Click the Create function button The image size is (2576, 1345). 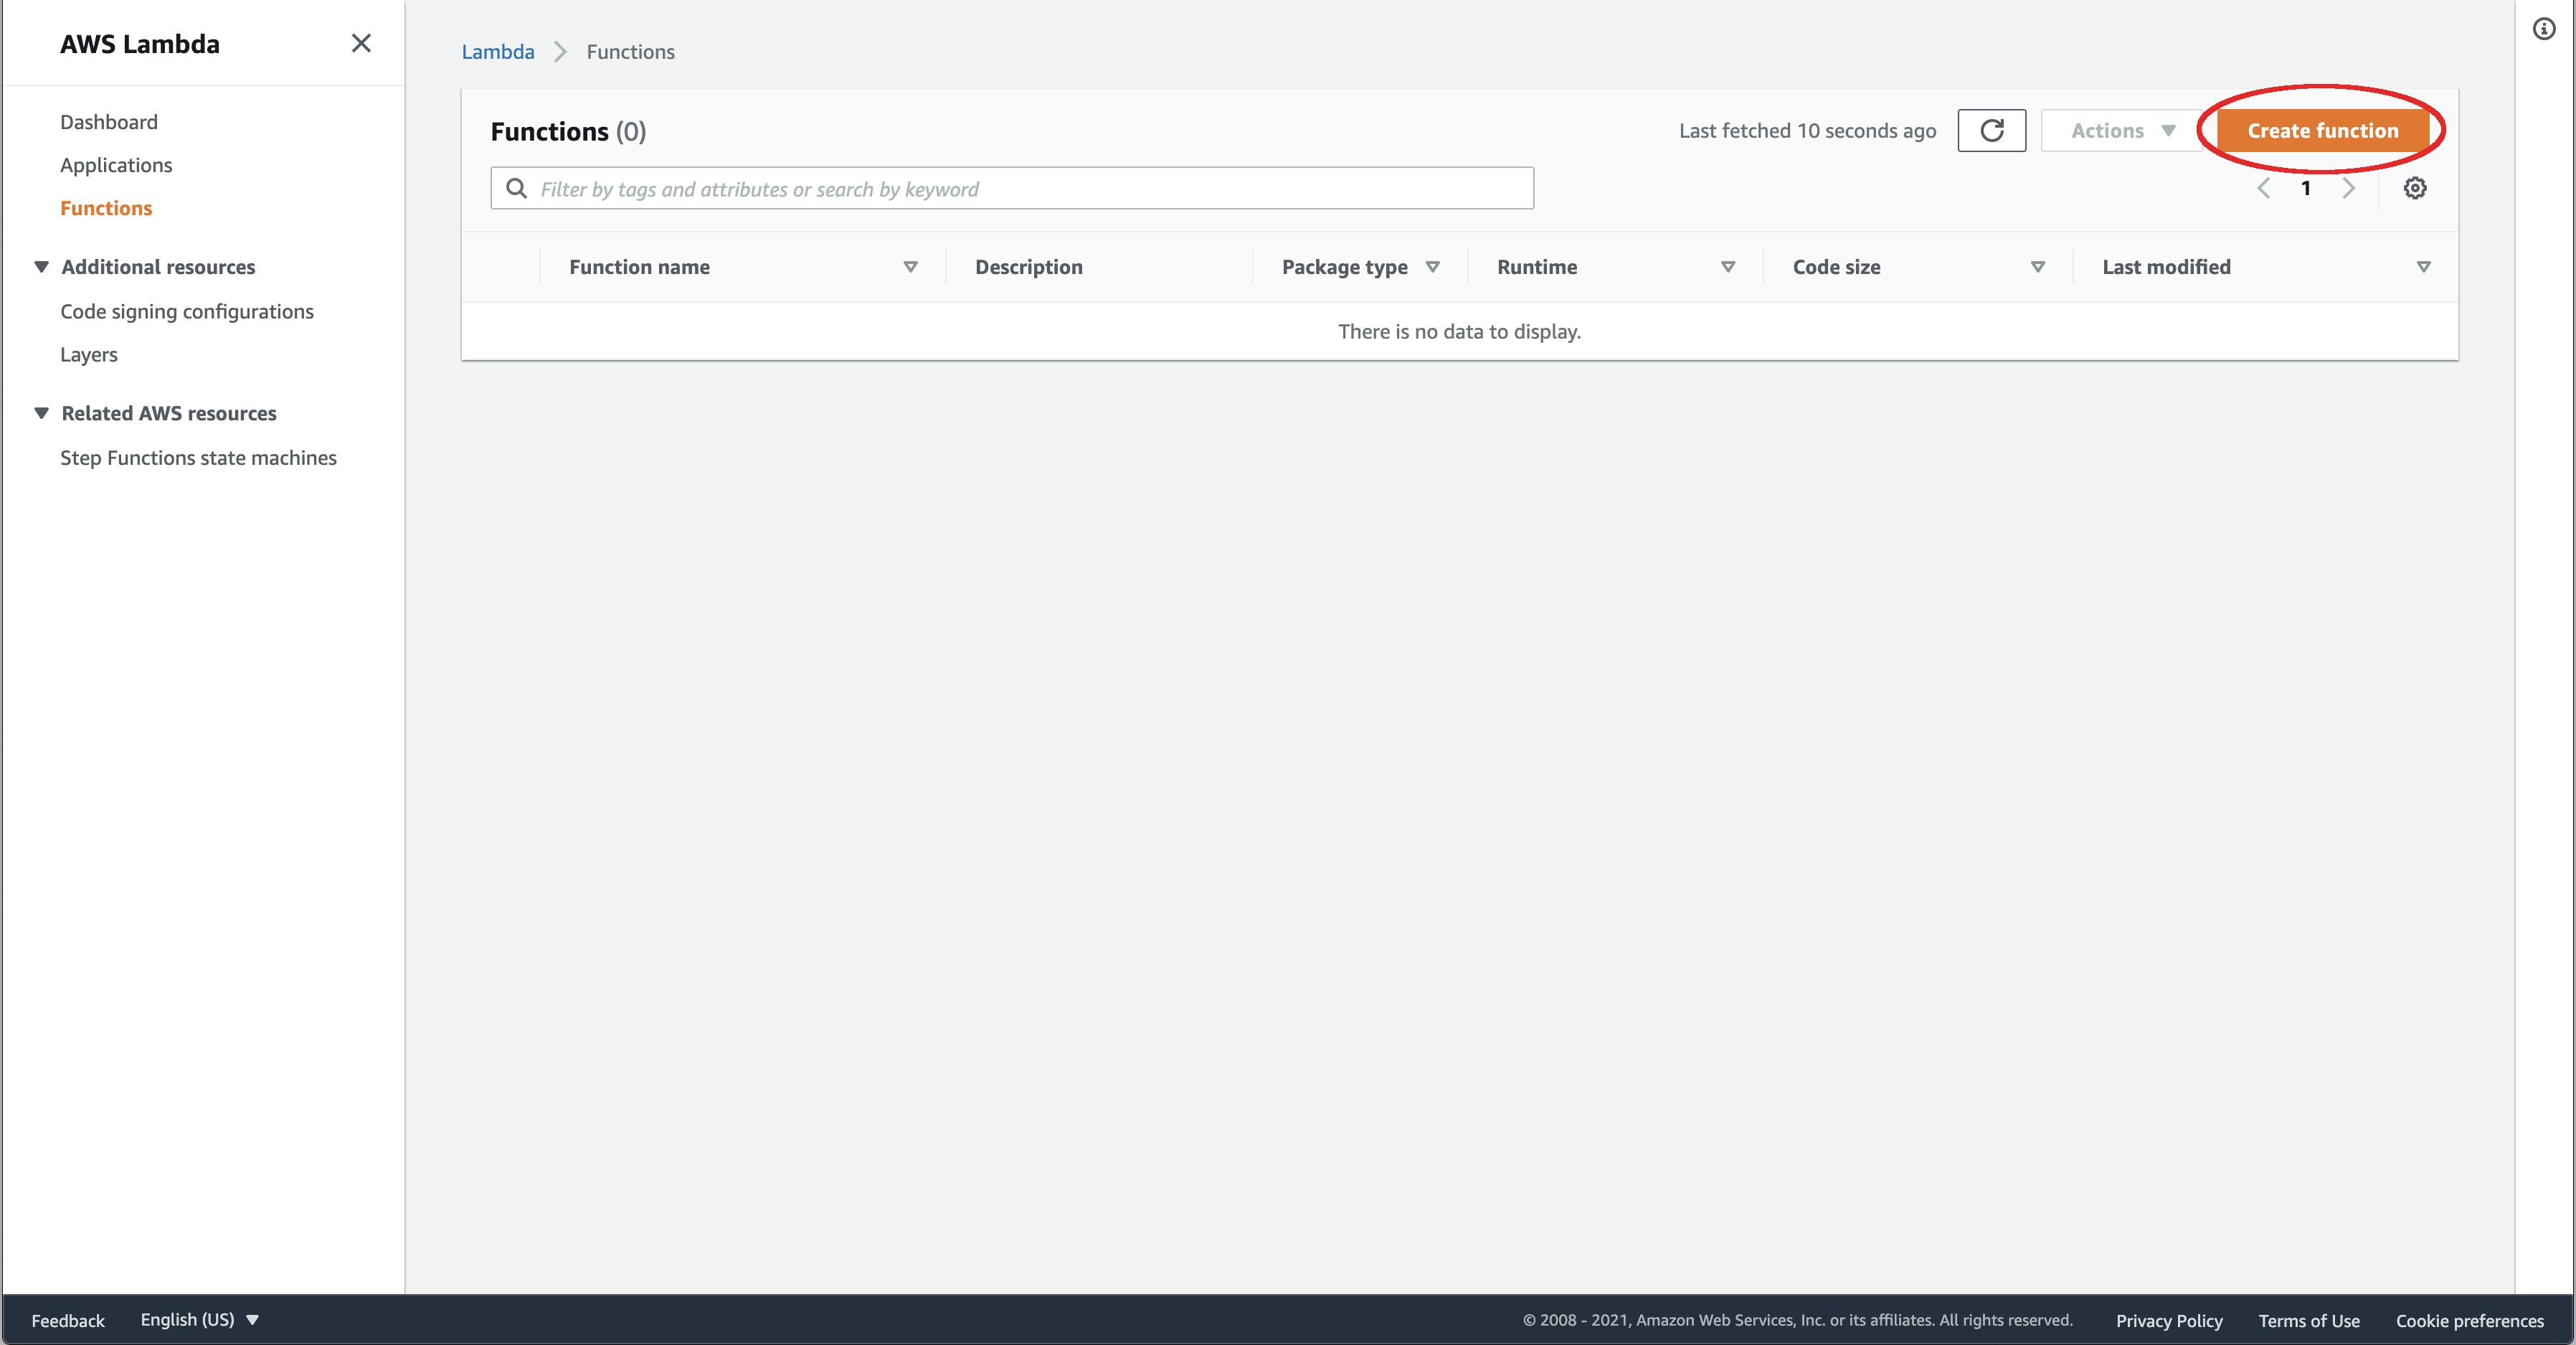pos(2322,131)
